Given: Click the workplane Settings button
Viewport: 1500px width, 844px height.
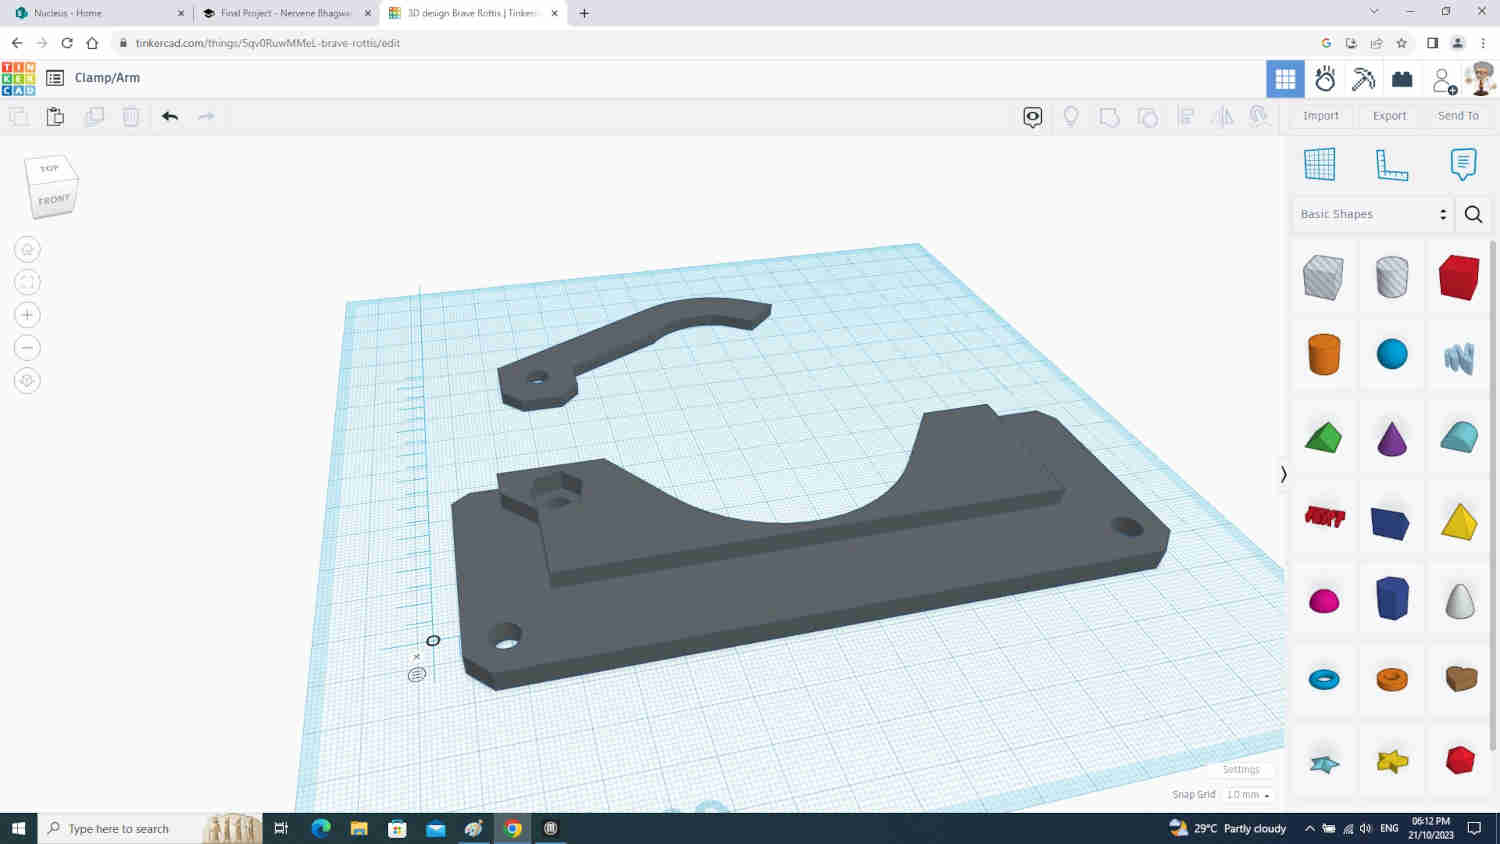Looking at the screenshot, I should coord(1241,770).
